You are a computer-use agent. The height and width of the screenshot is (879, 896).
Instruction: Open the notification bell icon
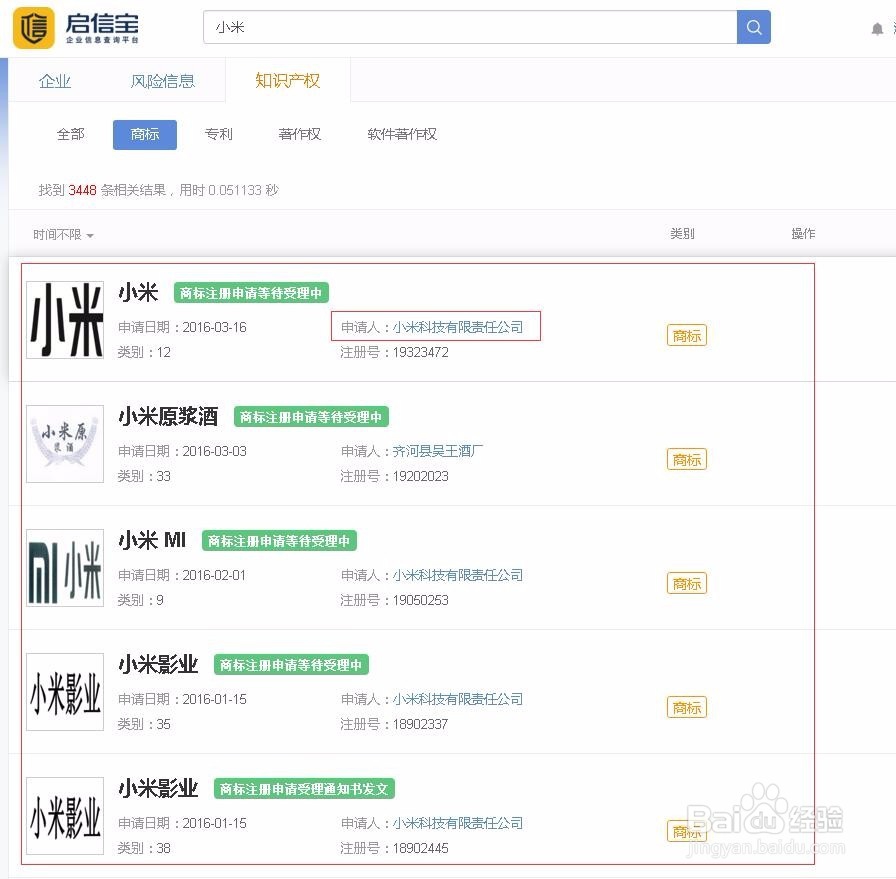point(877,29)
